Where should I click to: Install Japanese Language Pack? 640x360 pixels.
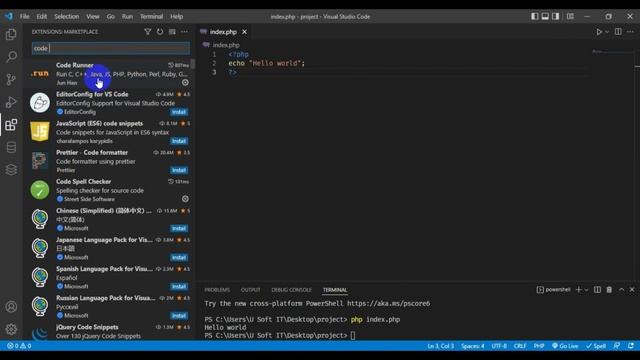(179, 257)
